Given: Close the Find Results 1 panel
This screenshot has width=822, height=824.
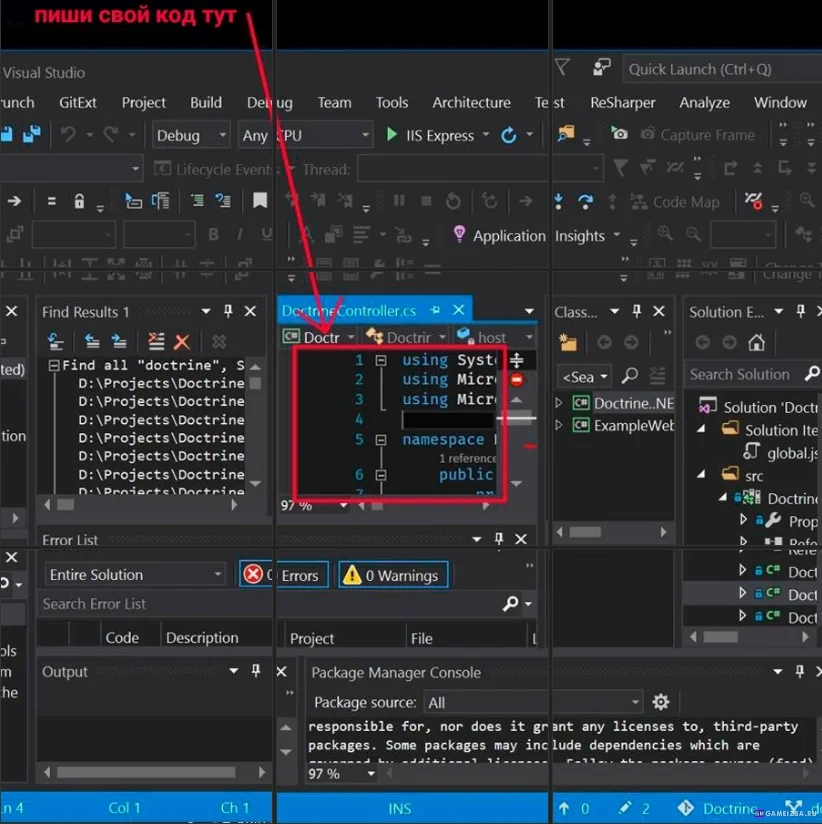Looking at the screenshot, I should (x=250, y=311).
